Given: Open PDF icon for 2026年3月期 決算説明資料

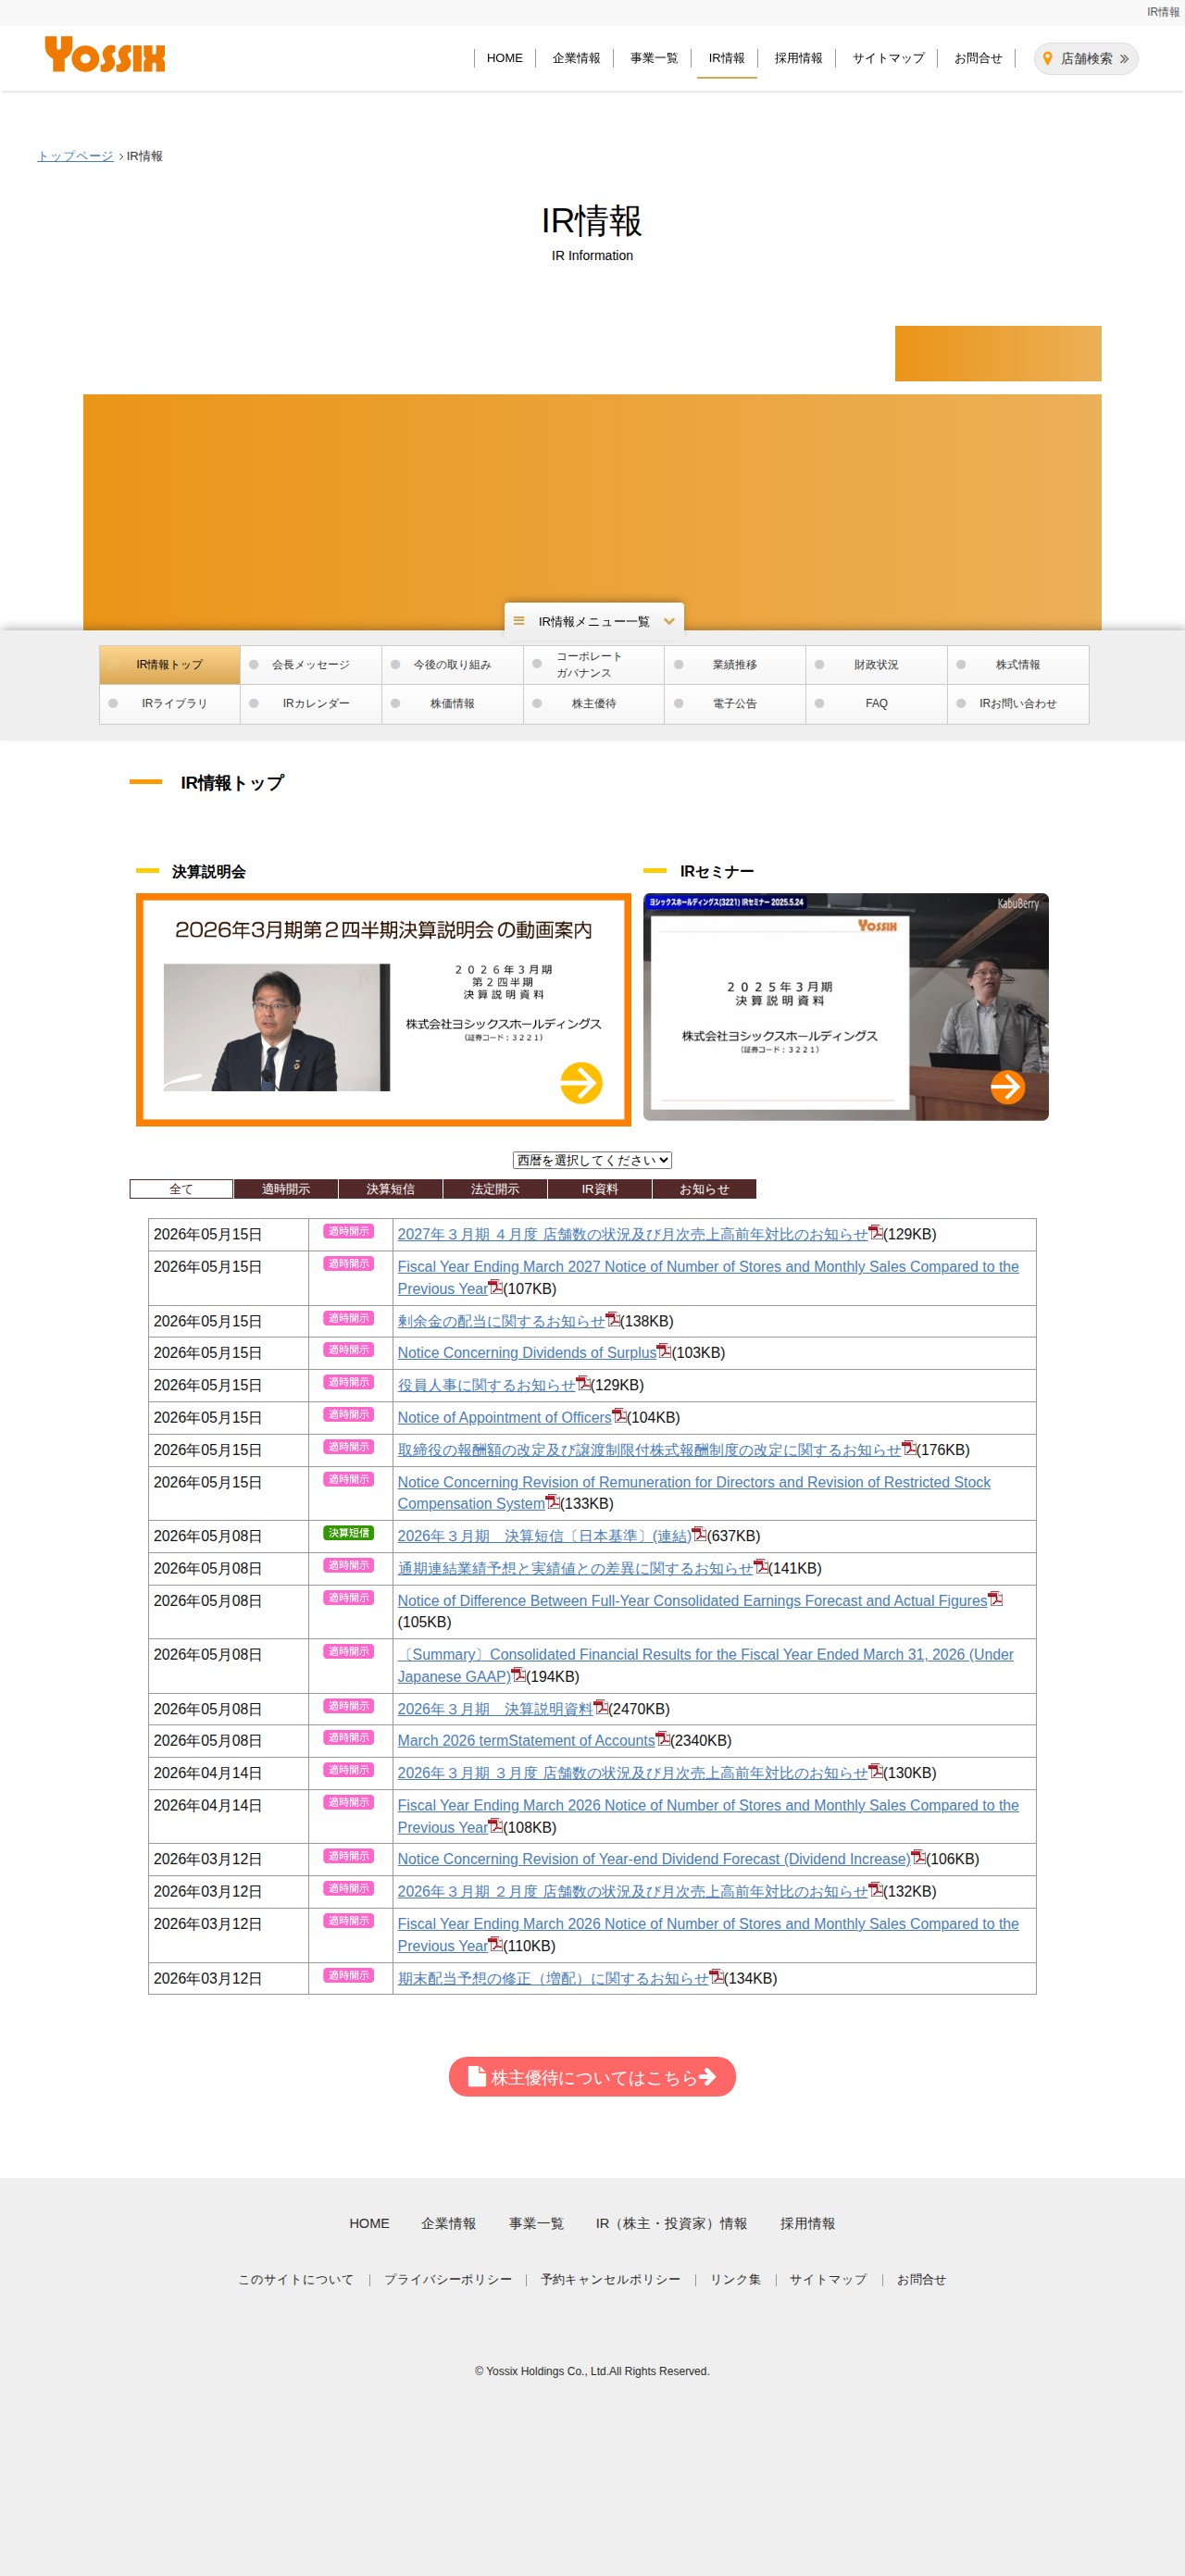Looking at the screenshot, I should tap(600, 1706).
